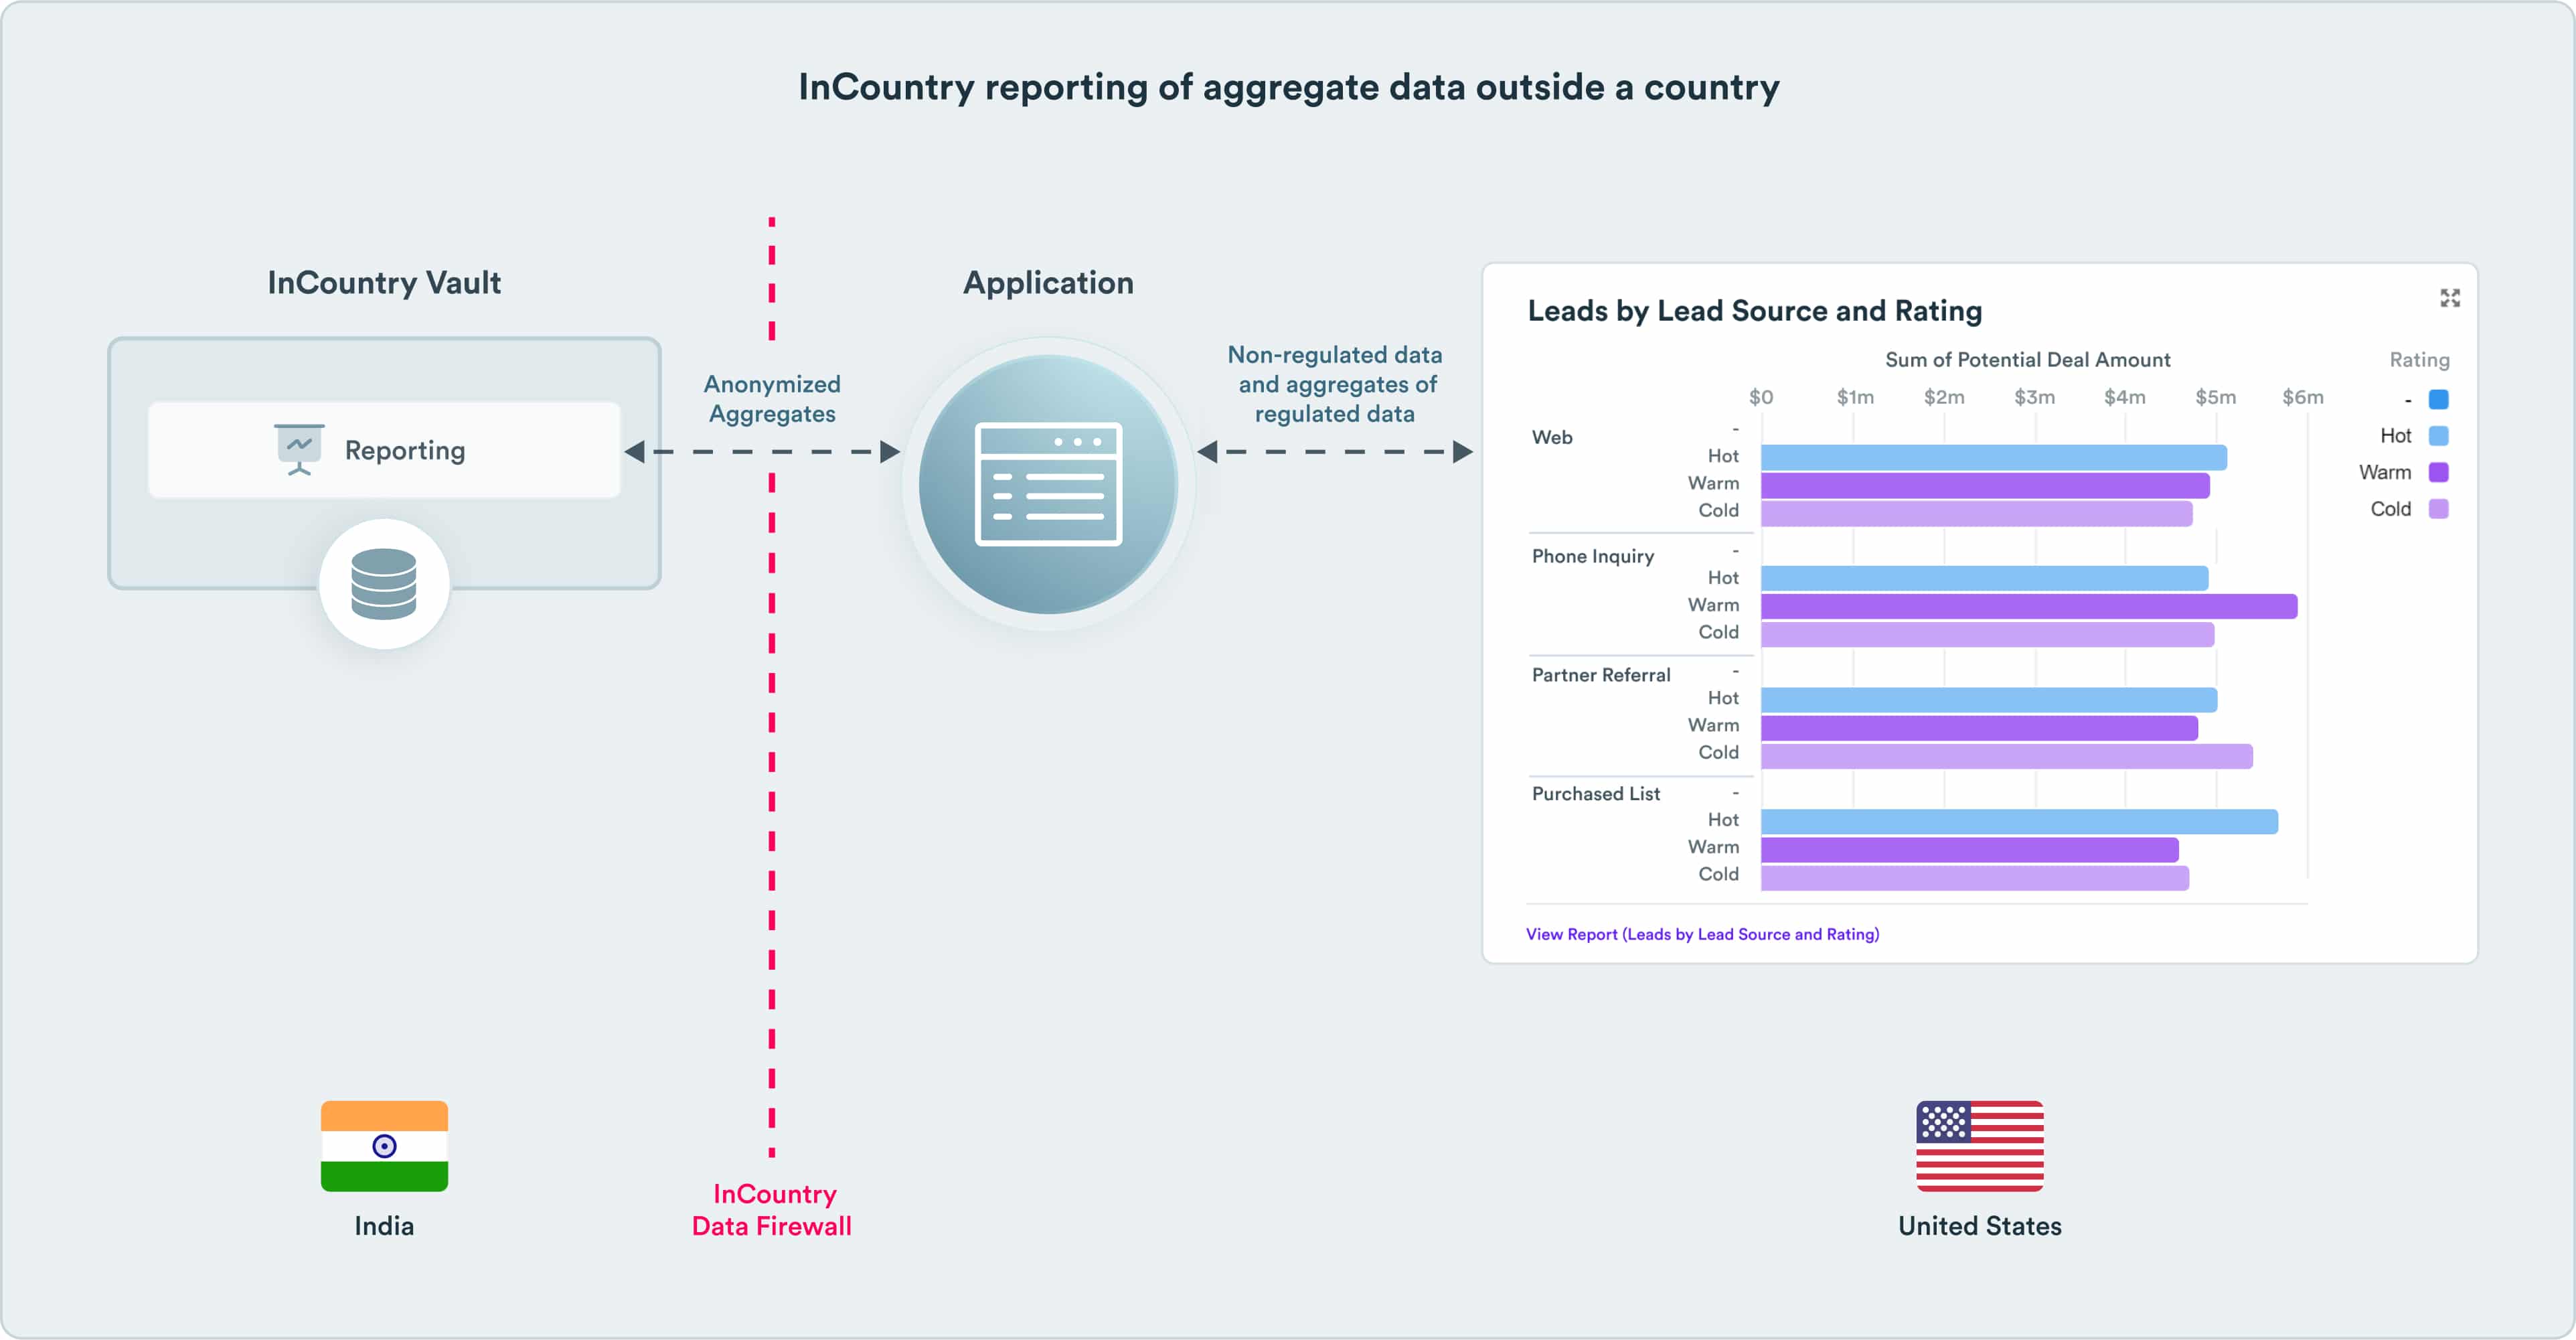
Task: Click the '$0' axis tick label
Action: (x=1761, y=397)
